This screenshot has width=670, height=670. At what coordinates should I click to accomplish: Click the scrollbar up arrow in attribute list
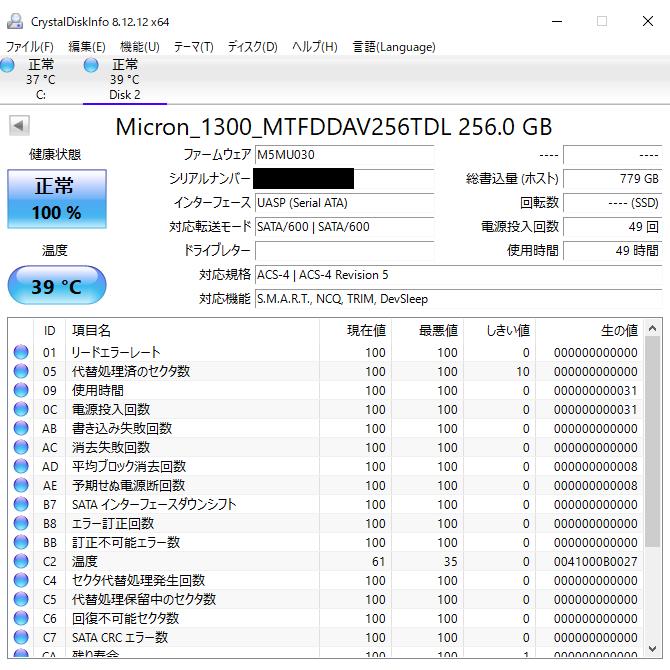click(652, 328)
